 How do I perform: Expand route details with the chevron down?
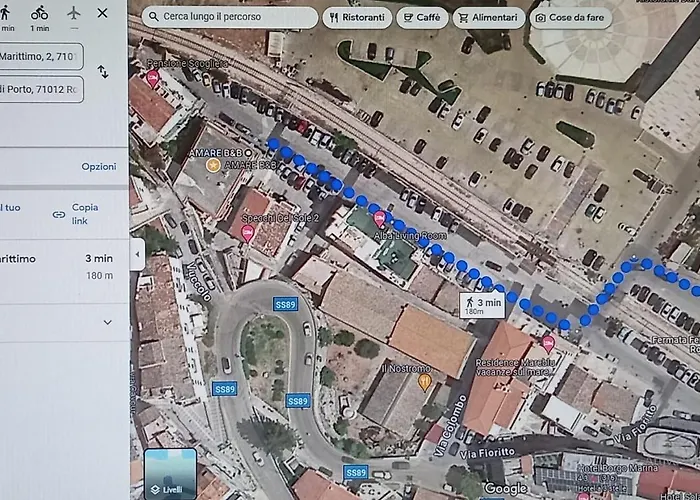107,322
